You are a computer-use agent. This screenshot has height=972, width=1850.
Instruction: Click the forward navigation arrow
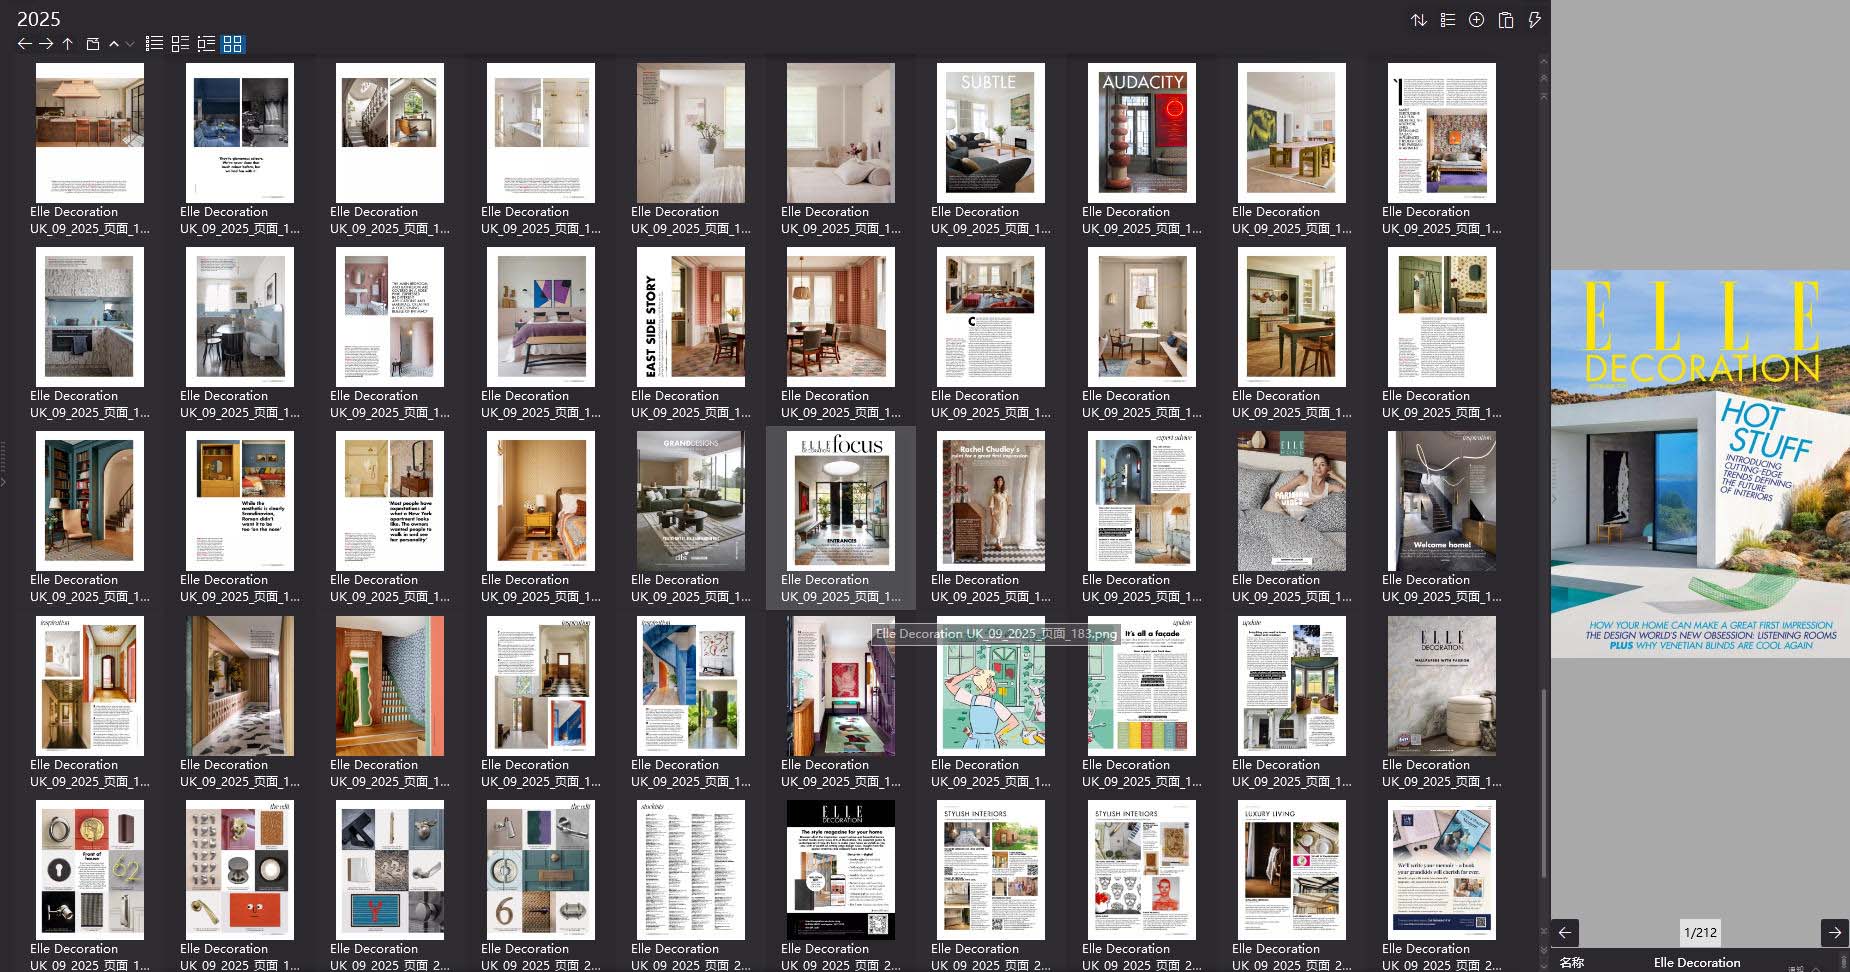tap(47, 43)
